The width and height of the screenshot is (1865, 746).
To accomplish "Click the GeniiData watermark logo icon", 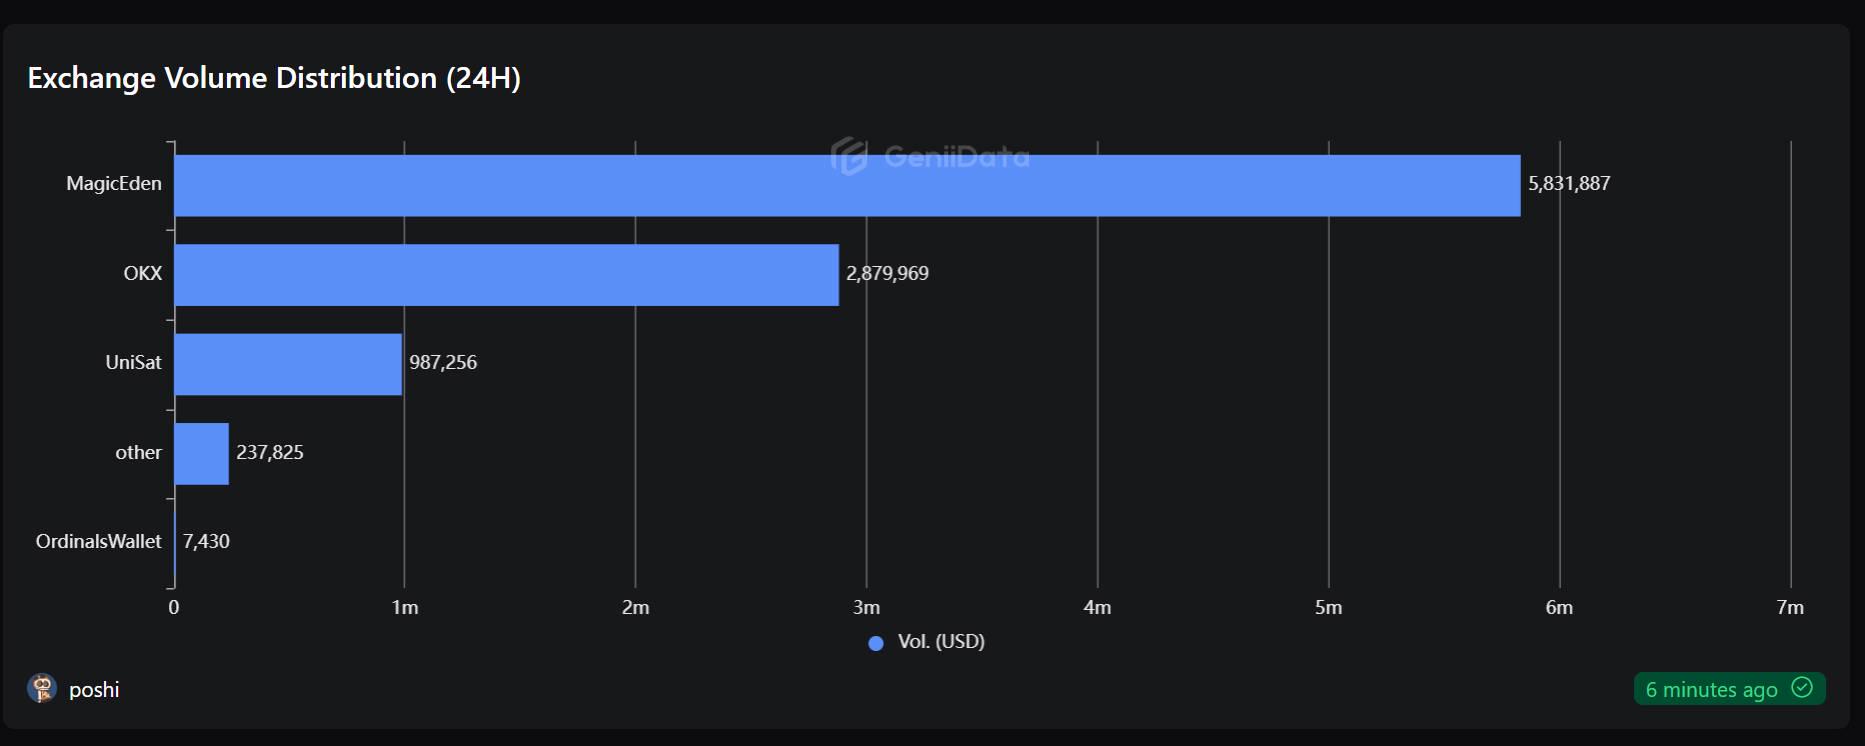I will tap(849, 157).
